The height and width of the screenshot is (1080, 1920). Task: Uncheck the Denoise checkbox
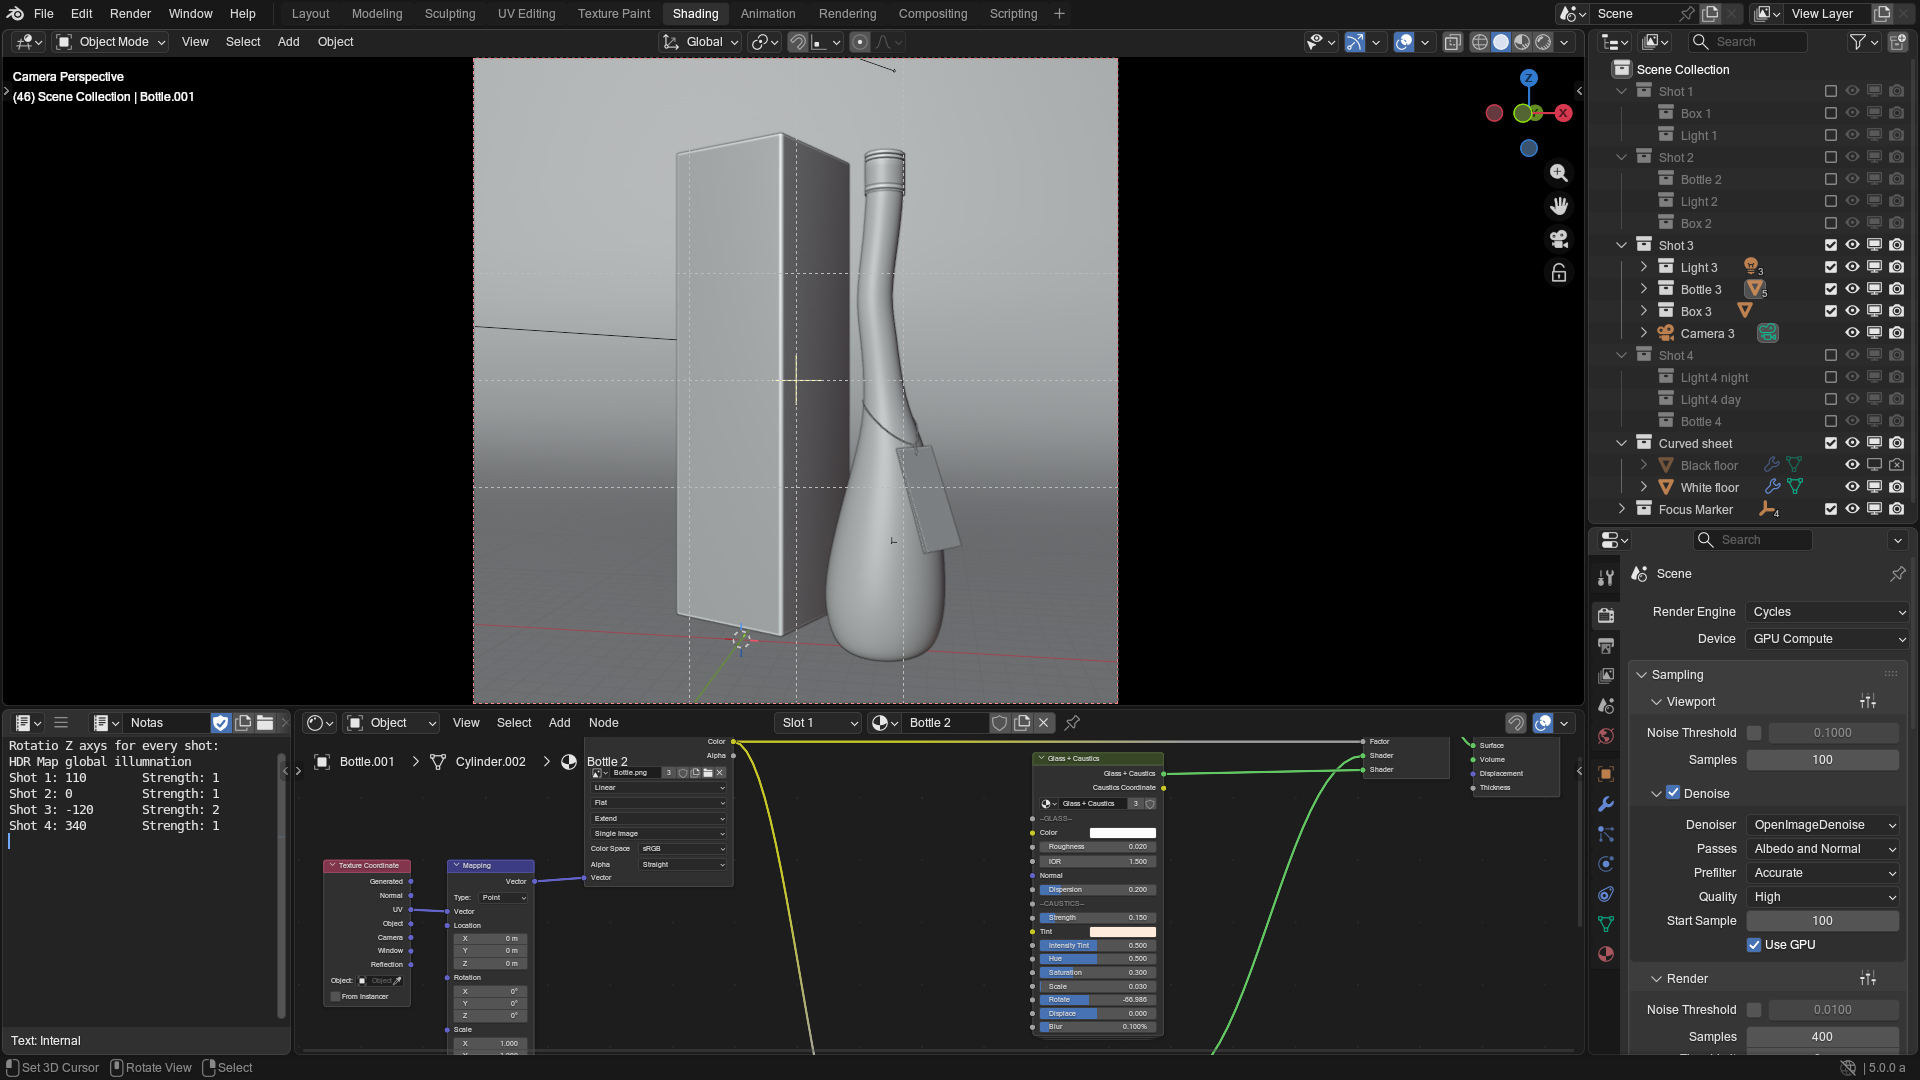1673,793
